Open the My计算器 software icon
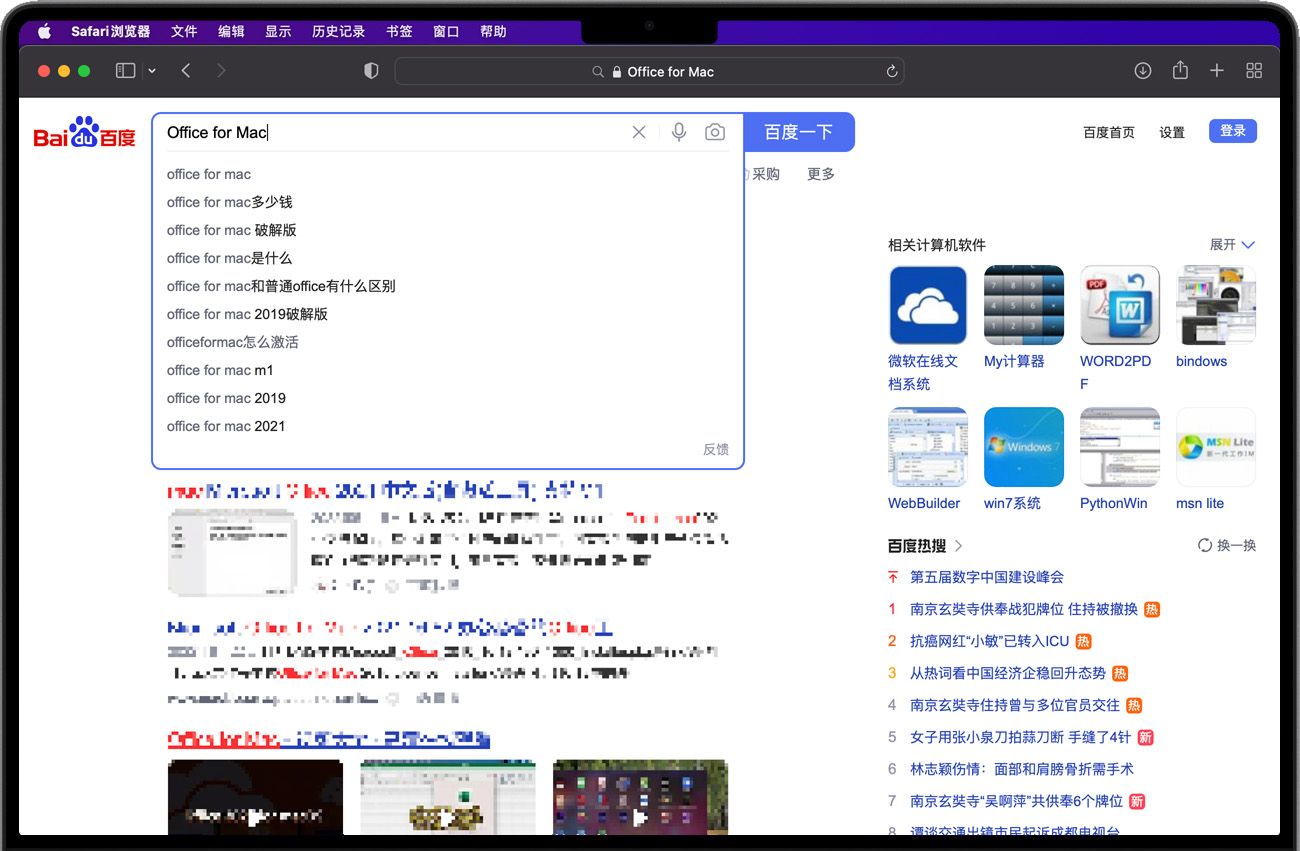This screenshot has height=851, width=1300. click(x=1024, y=305)
